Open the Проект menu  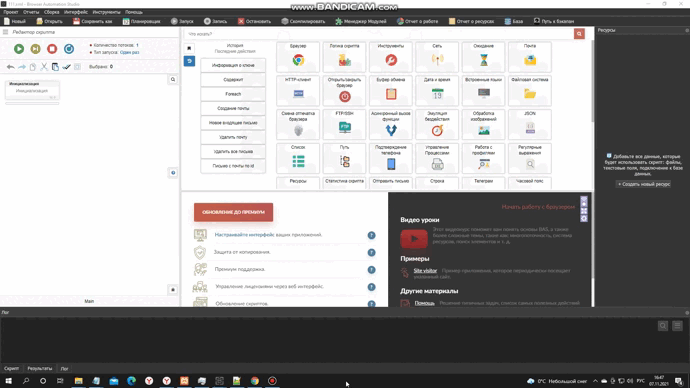tap(11, 12)
